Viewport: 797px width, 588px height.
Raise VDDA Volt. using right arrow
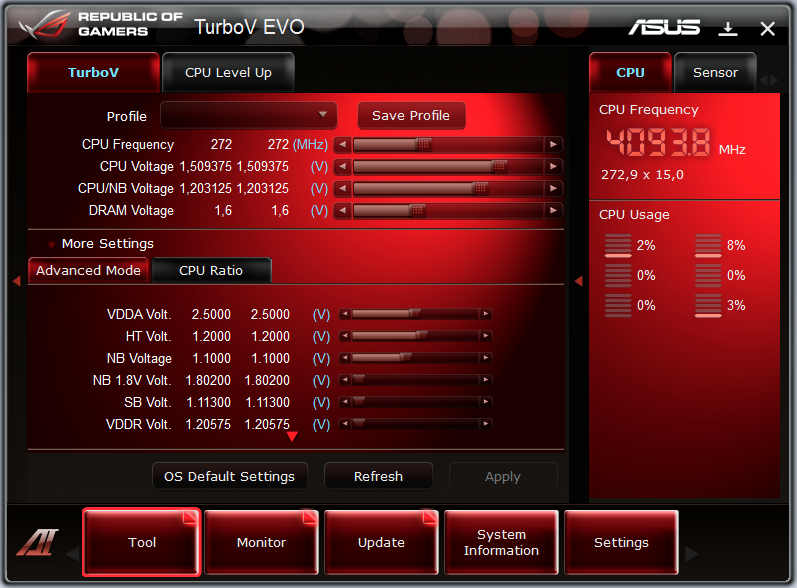click(x=486, y=314)
